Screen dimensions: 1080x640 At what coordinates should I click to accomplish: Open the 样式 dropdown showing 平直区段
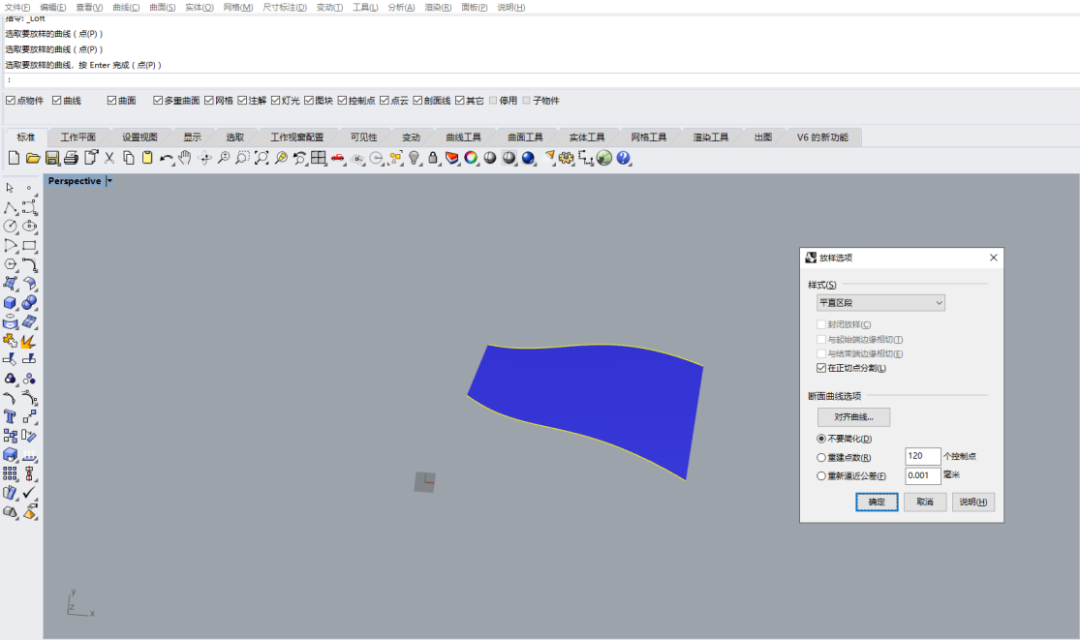[x=880, y=302]
